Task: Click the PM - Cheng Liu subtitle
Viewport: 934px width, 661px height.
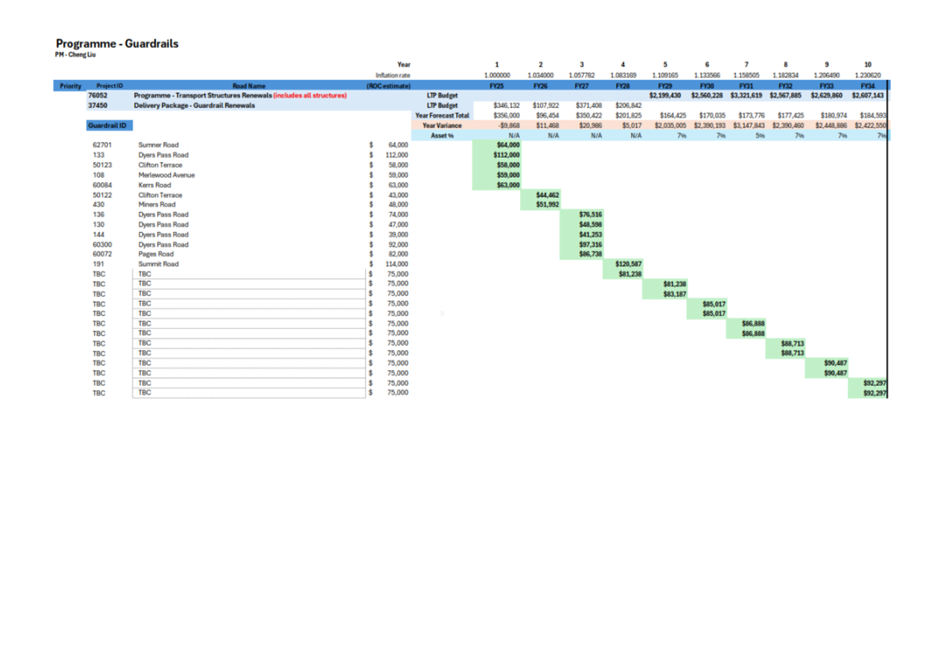Action: coord(76,54)
